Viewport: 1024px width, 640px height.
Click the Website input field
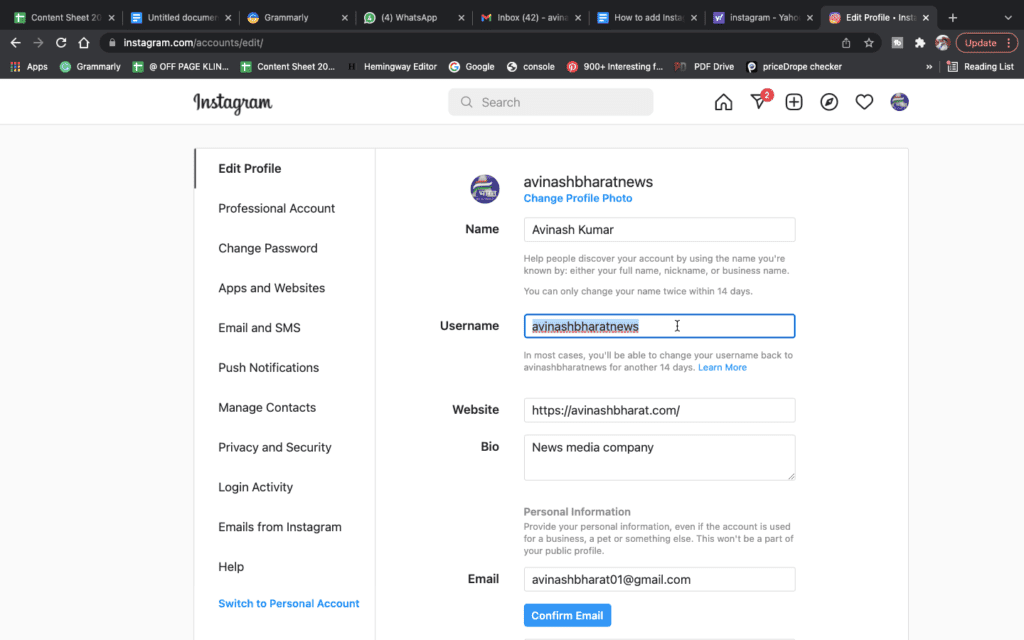pos(659,410)
